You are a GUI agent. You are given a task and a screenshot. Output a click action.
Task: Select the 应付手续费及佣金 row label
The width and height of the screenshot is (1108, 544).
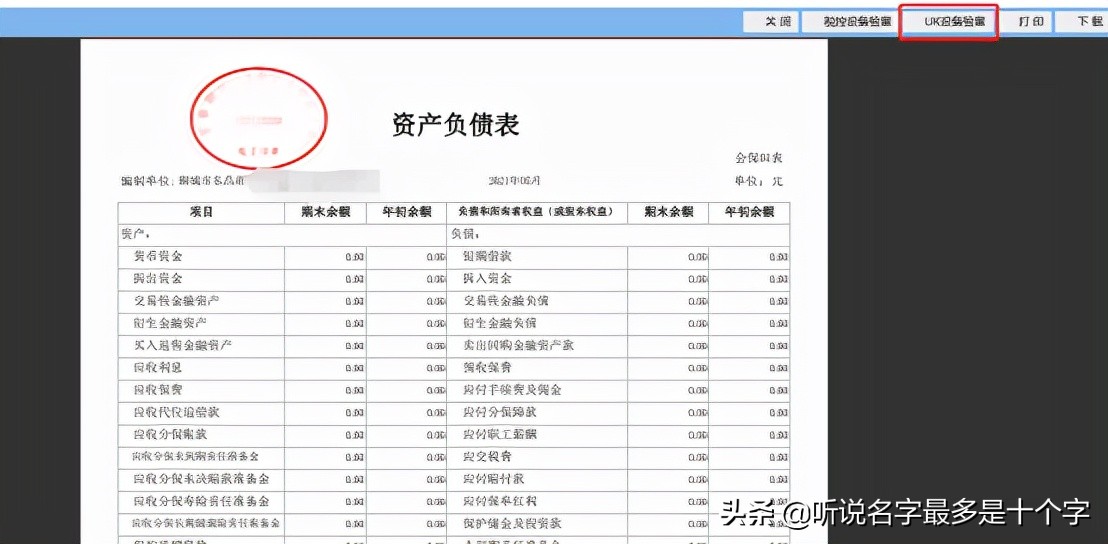pos(512,390)
